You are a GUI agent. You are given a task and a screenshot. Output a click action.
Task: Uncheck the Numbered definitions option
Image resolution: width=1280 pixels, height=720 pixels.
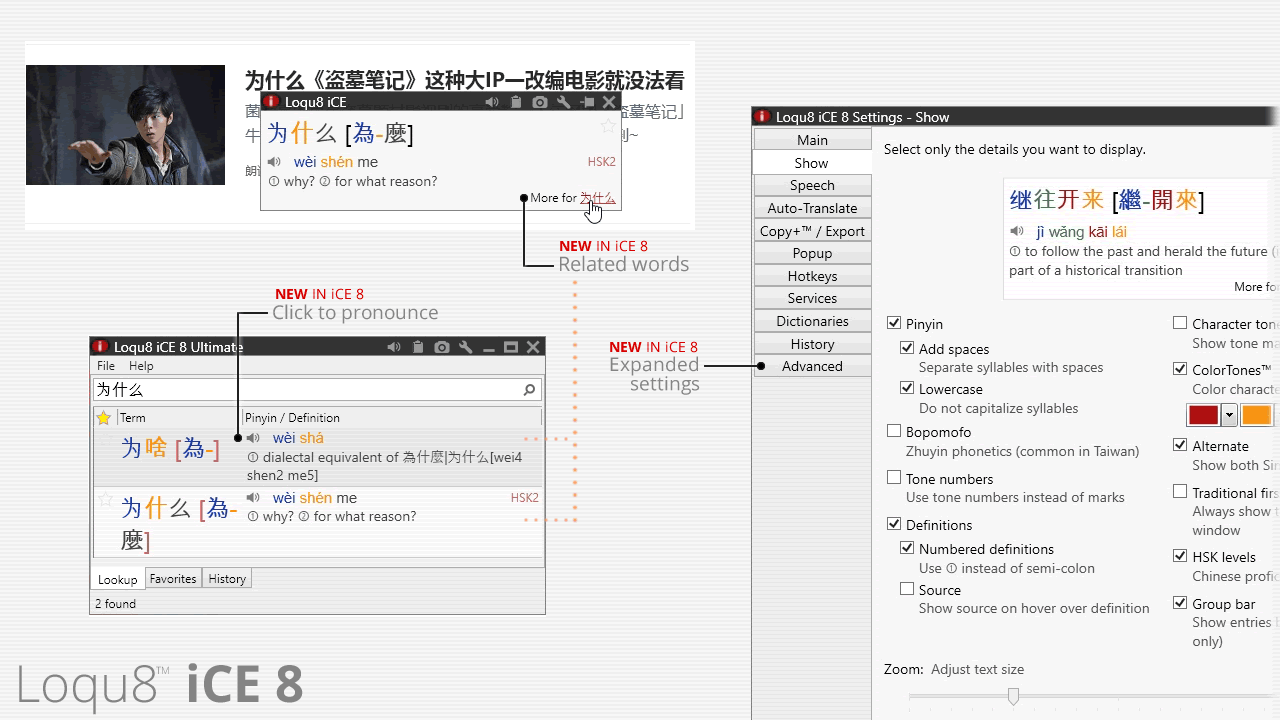tap(907, 548)
